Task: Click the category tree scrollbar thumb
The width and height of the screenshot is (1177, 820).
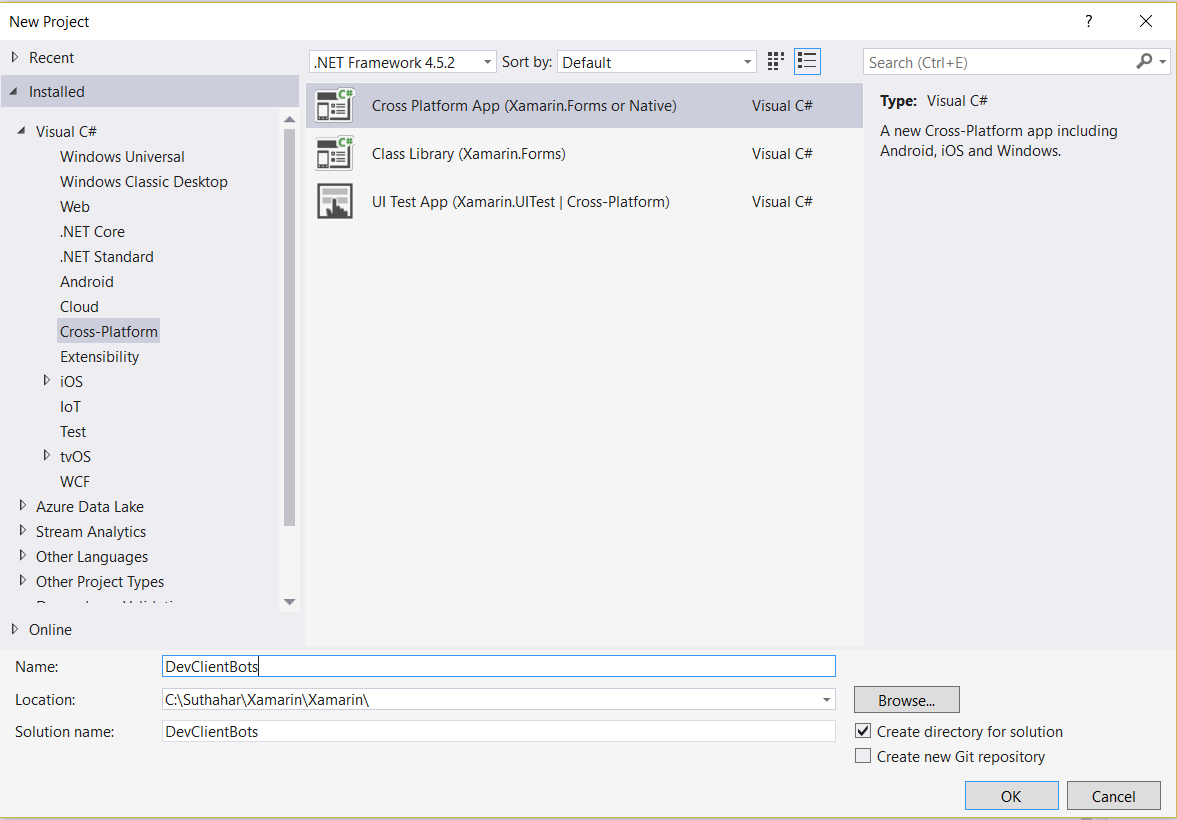Action: (x=290, y=327)
